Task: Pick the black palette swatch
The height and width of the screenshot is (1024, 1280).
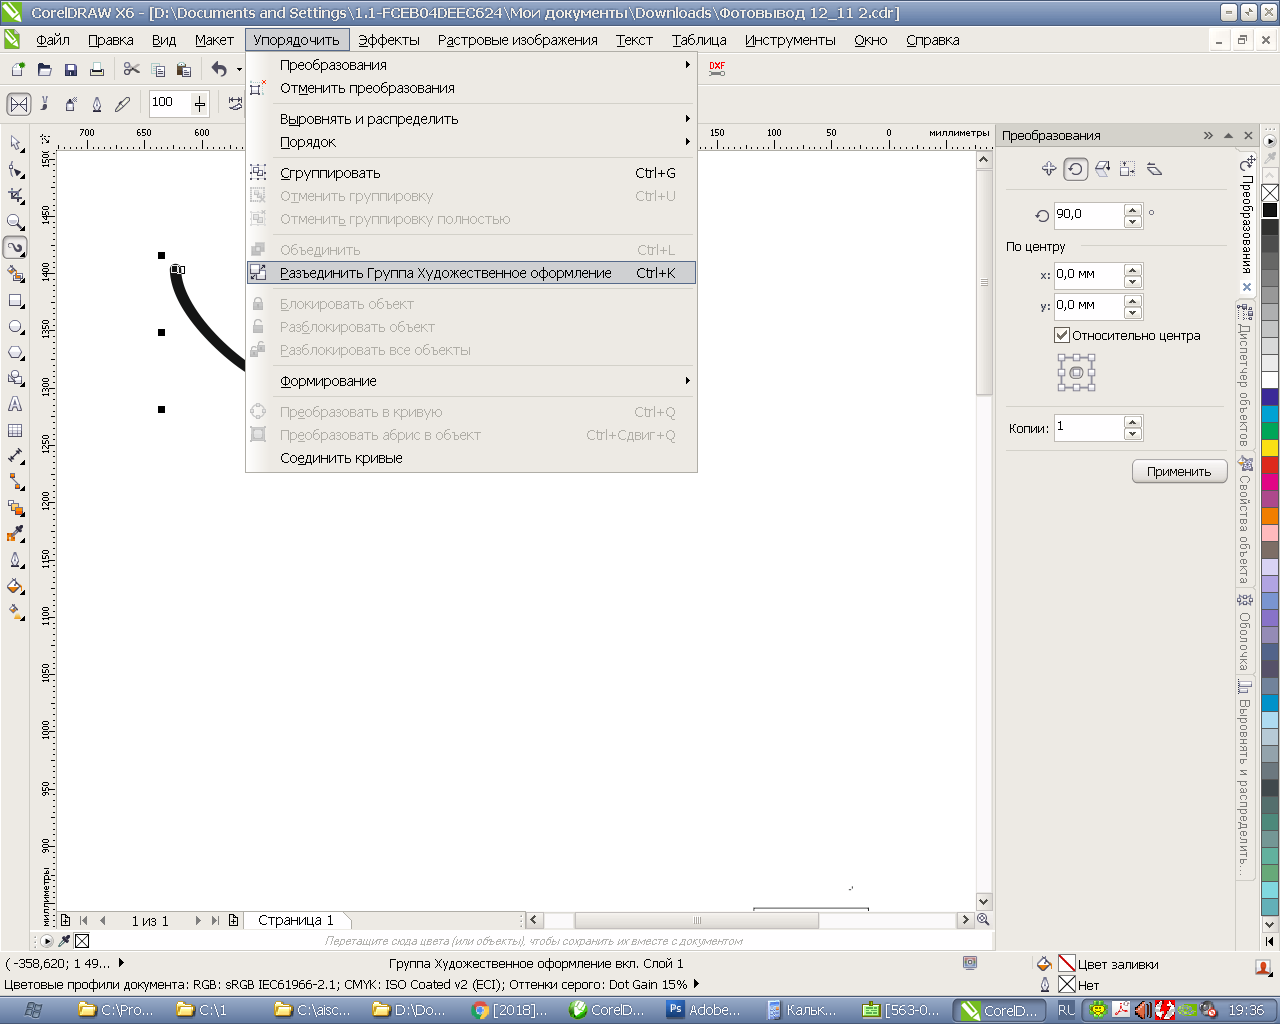Action: tap(1270, 210)
